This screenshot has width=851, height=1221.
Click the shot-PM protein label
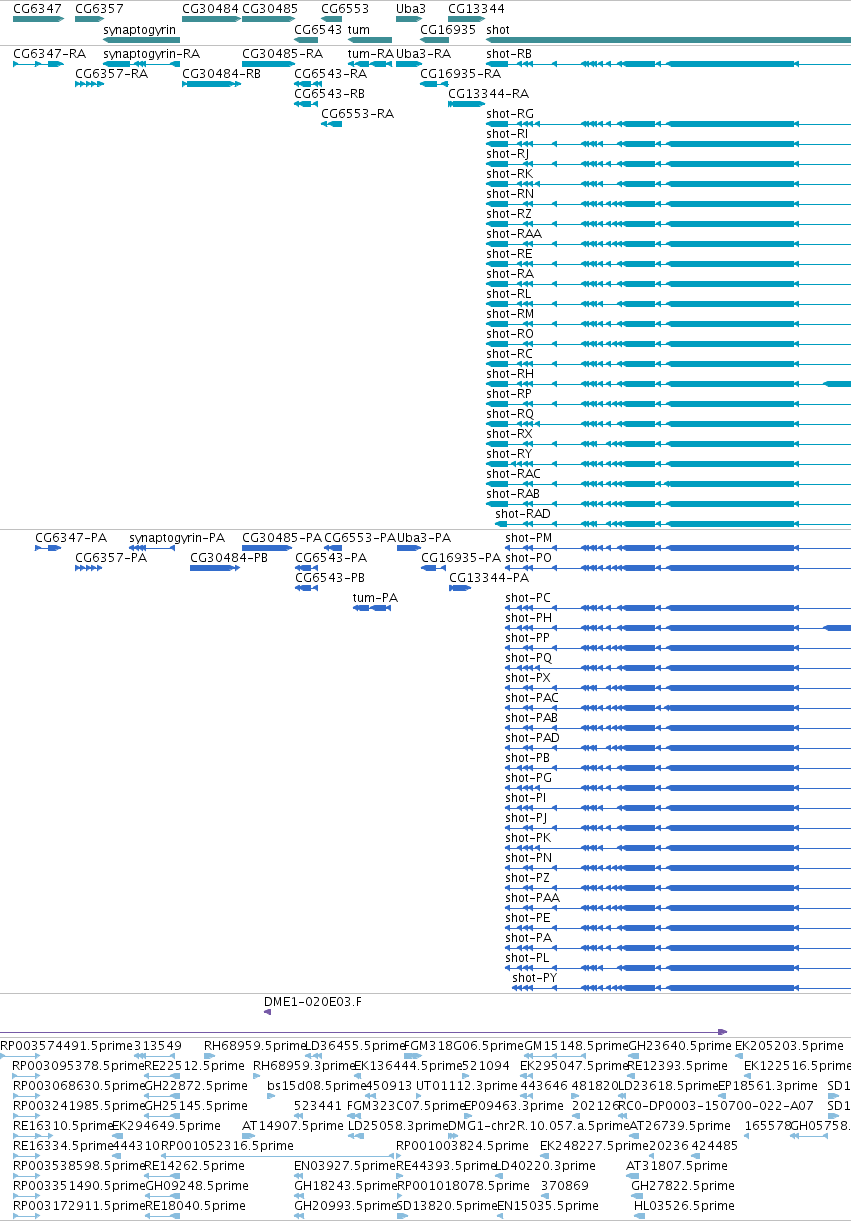529,538
